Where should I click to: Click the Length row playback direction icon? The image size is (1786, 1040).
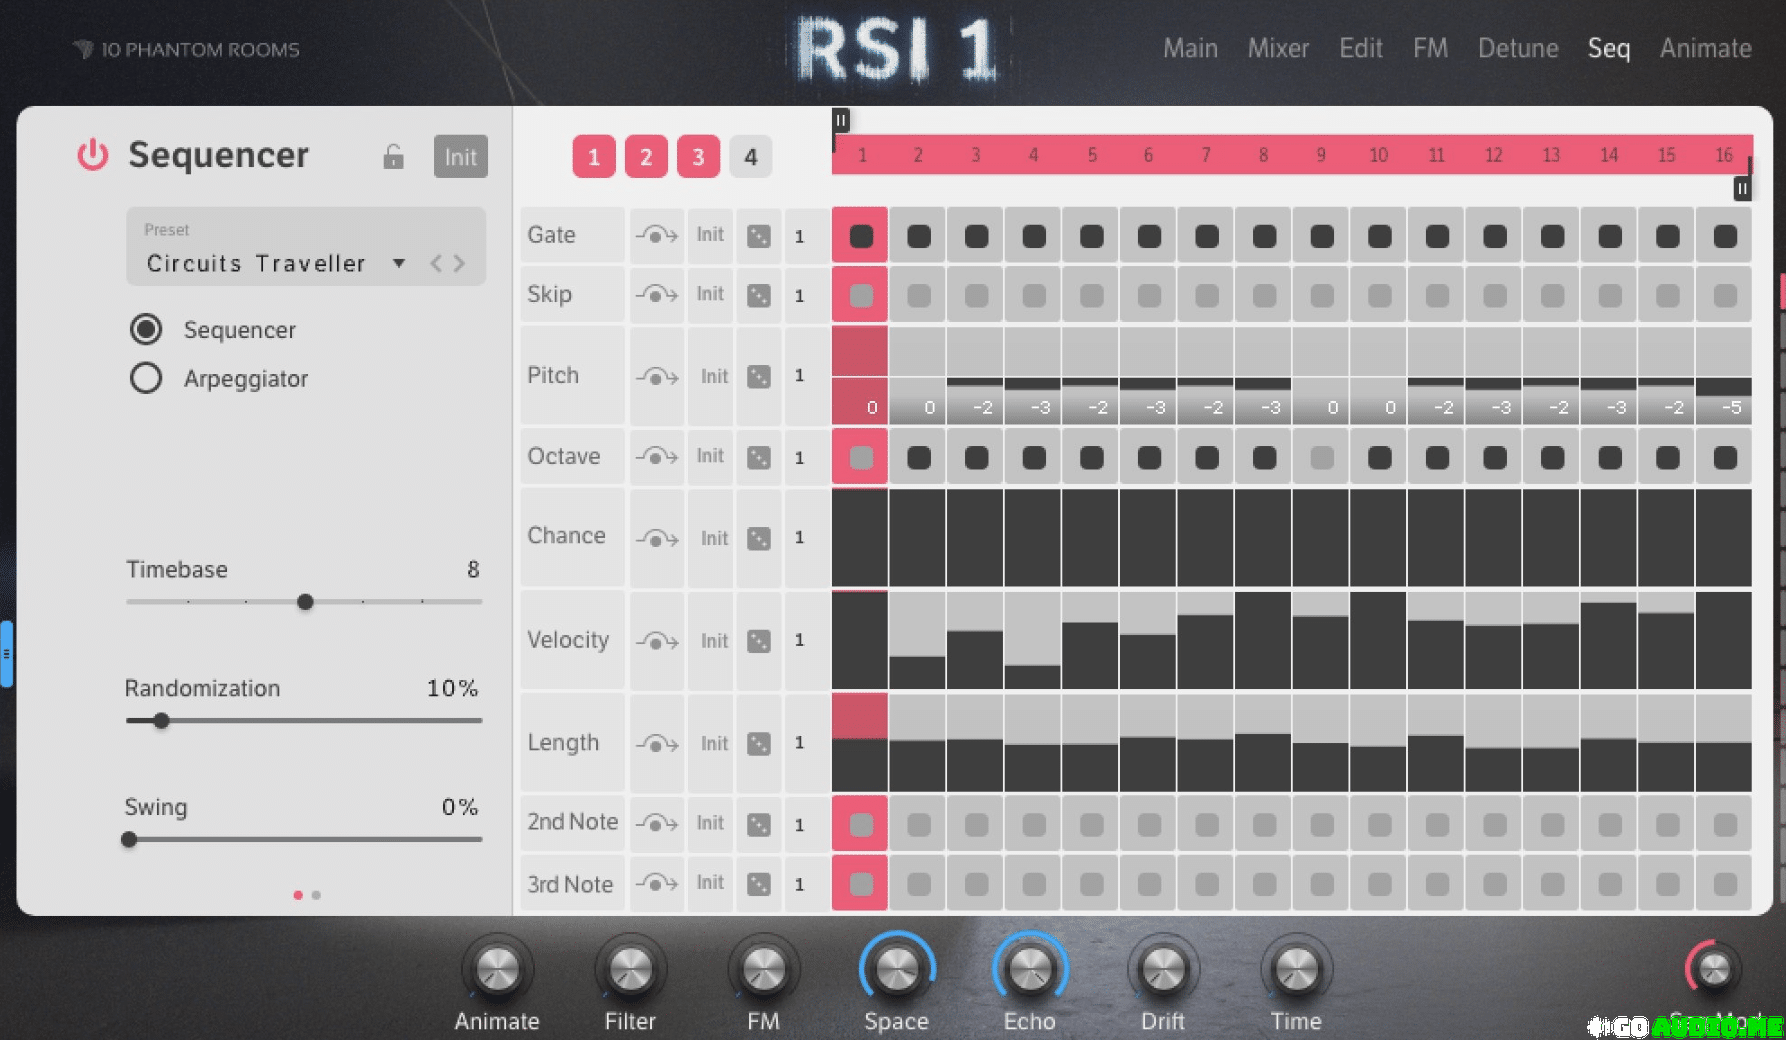pyautogui.click(x=656, y=743)
